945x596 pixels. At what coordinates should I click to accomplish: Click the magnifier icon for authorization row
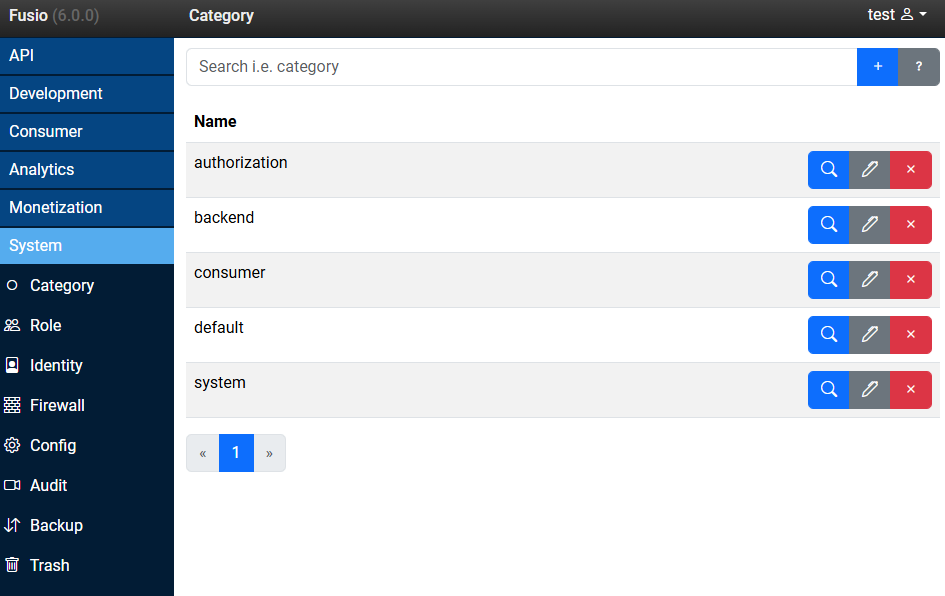pyautogui.click(x=828, y=170)
